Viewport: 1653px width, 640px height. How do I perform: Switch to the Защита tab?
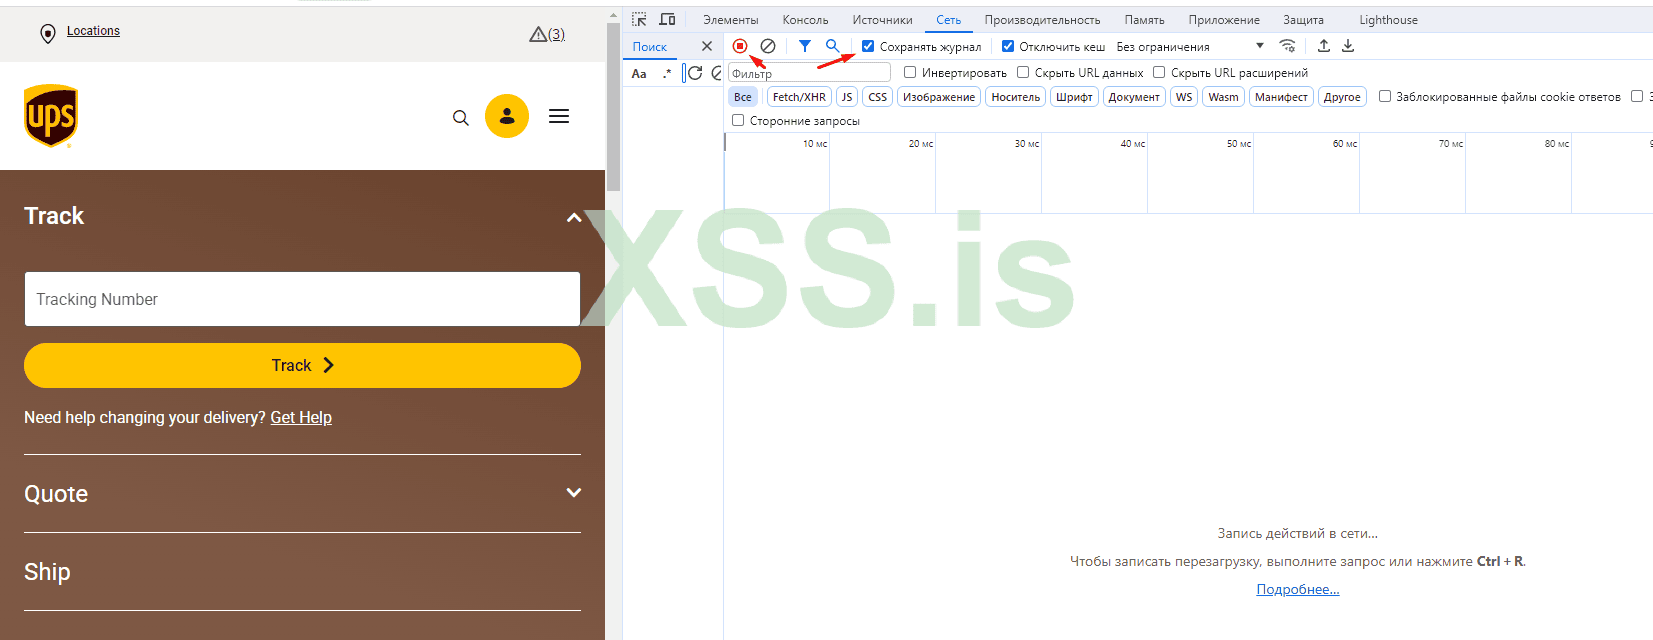pyautogui.click(x=1303, y=20)
